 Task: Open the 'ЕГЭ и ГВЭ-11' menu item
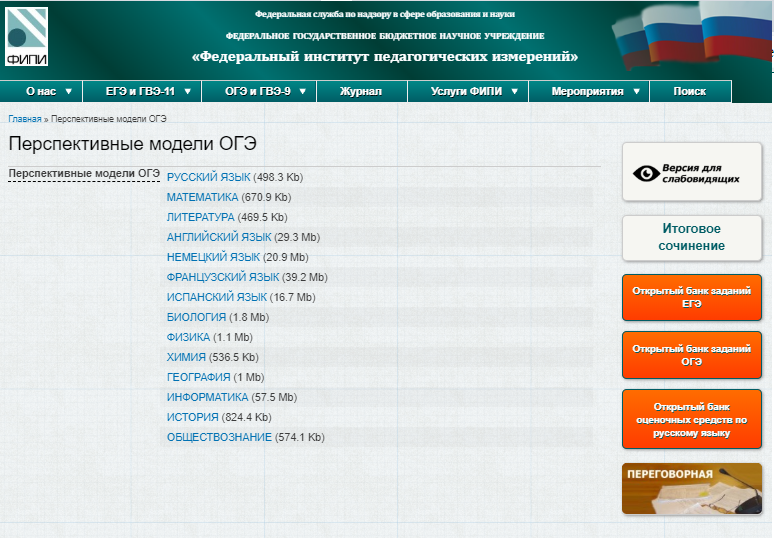pyautogui.click(x=140, y=91)
